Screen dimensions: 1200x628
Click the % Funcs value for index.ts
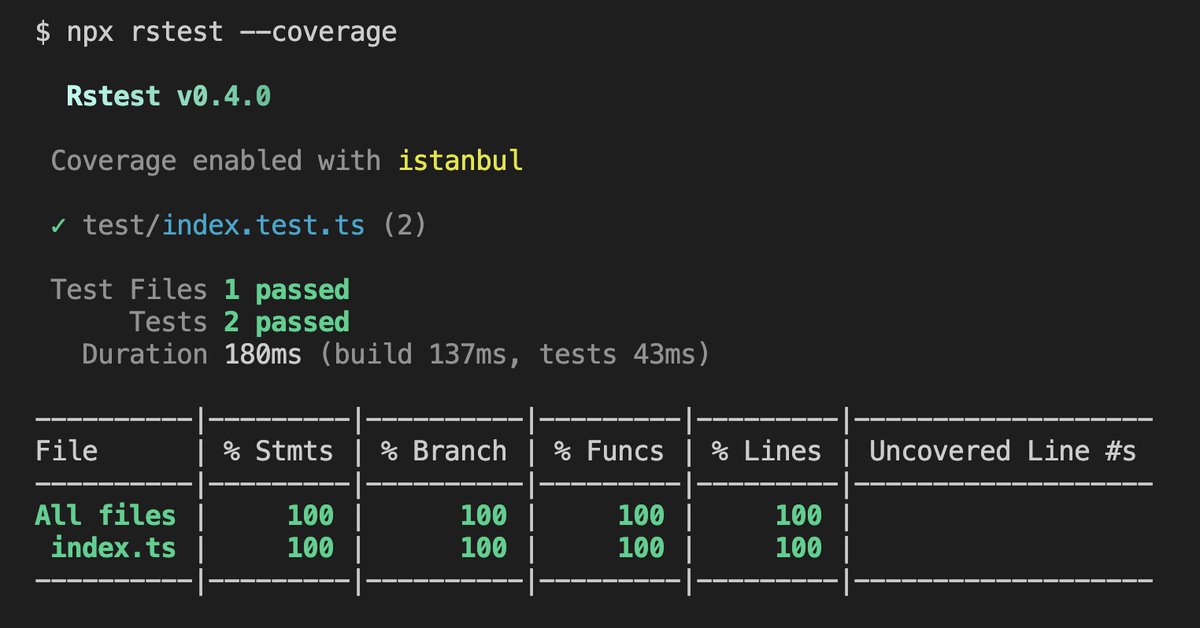(641, 547)
